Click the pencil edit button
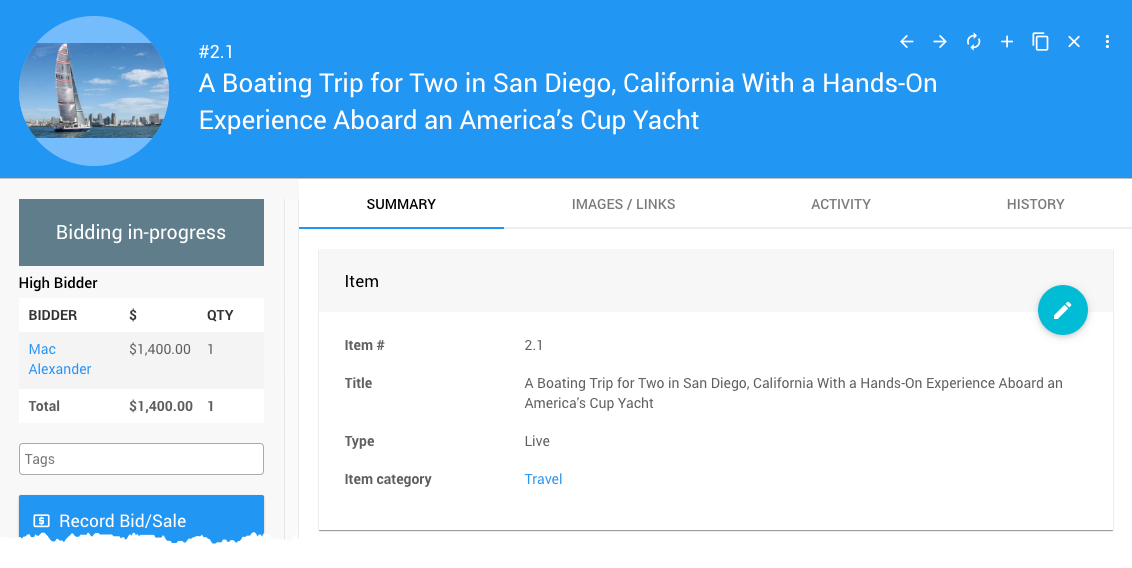This screenshot has height=568, width=1132. click(x=1062, y=310)
